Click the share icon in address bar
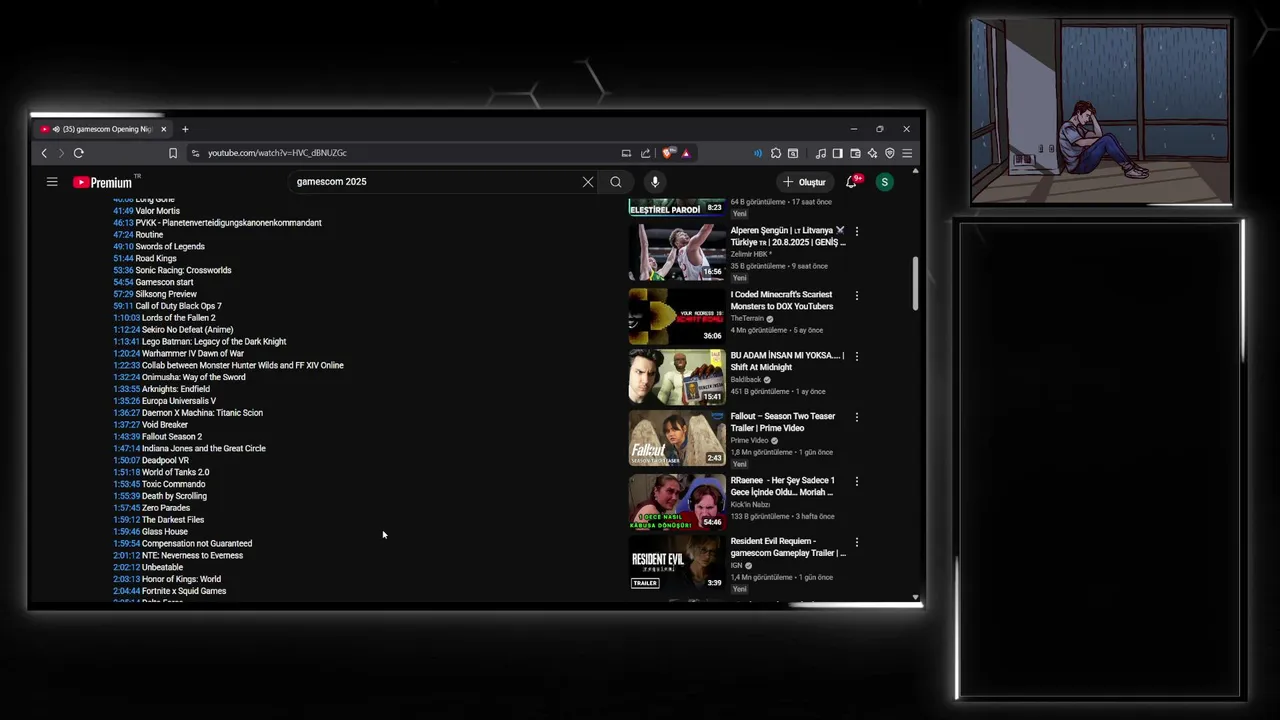This screenshot has width=1280, height=720. tap(645, 153)
